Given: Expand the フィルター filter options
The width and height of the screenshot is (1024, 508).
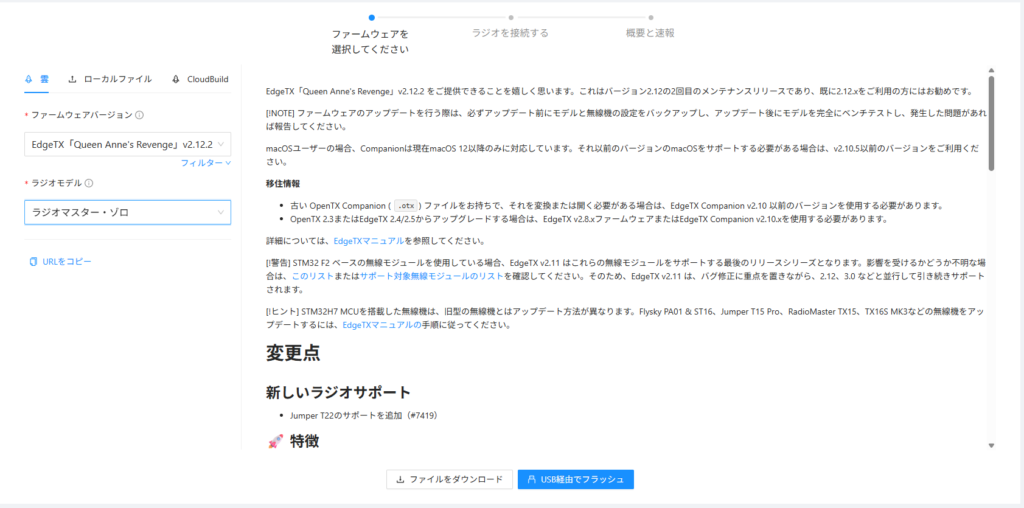Looking at the screenshot, I should [206, 163].
